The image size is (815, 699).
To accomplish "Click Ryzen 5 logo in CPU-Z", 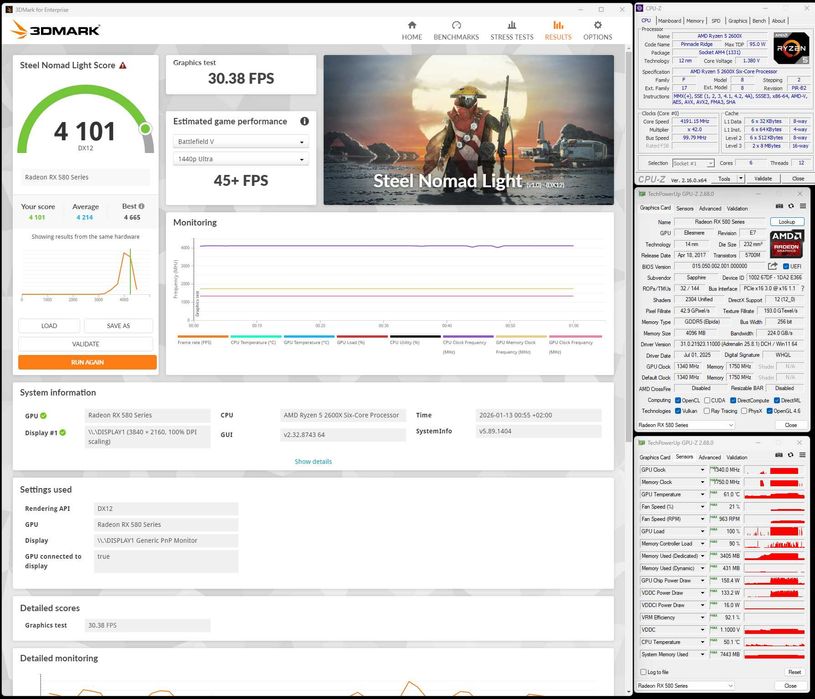I will pyautogui.click(x=791, y=48).
